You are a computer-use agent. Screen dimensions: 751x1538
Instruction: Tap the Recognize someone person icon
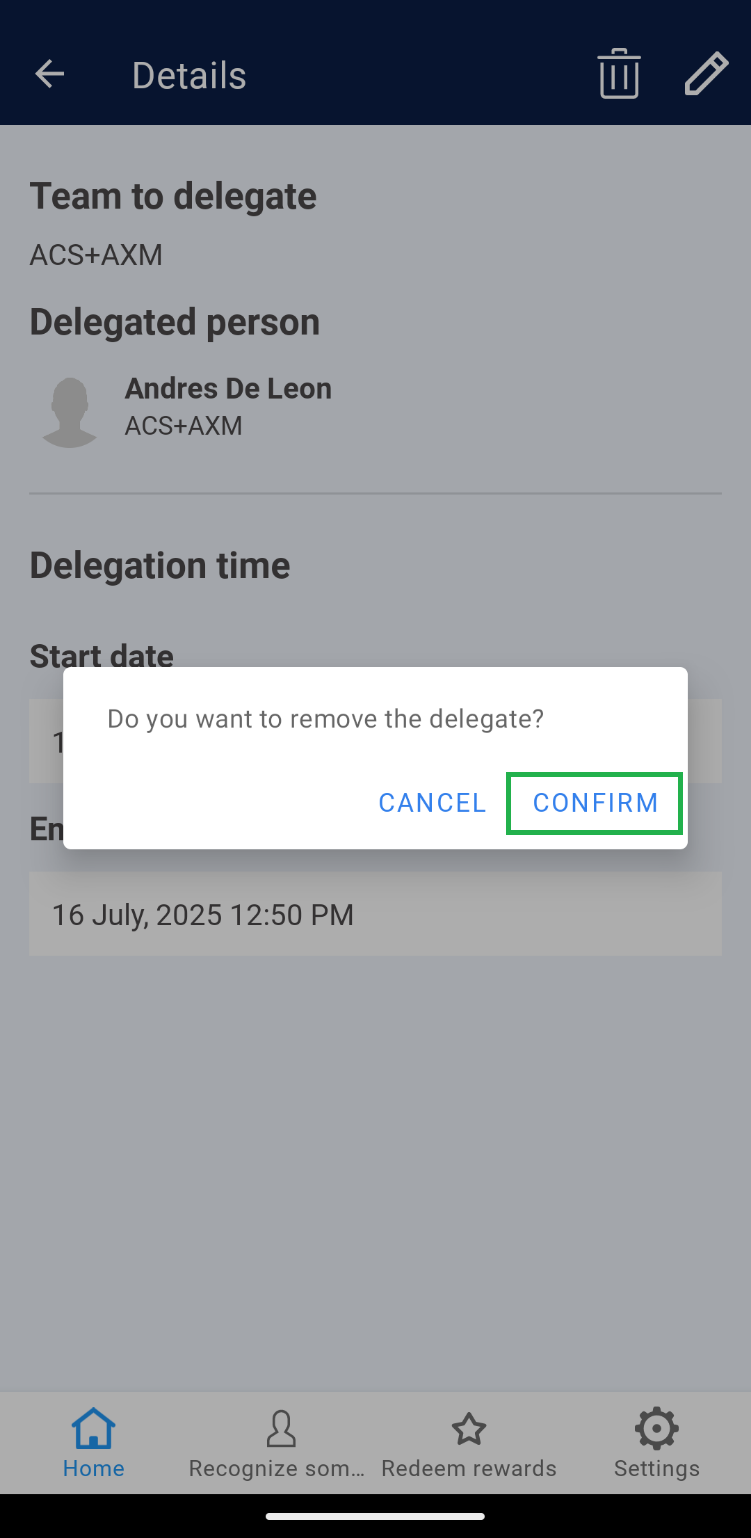click(x=281, y=1431)
